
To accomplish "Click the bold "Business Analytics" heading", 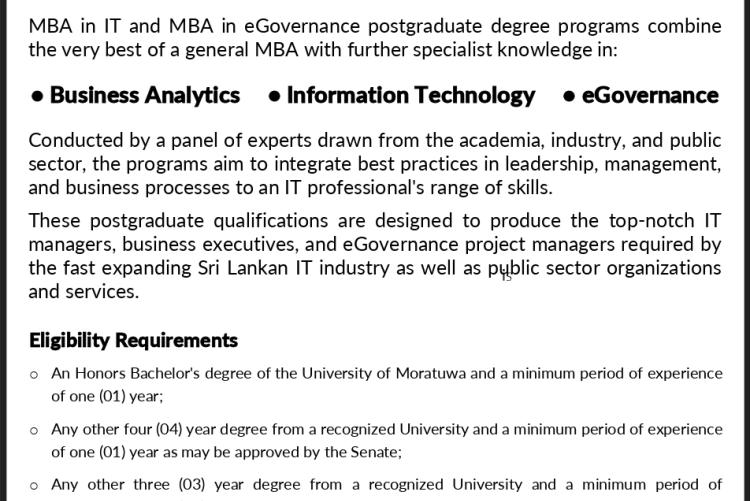I will (x=145, y=96).
